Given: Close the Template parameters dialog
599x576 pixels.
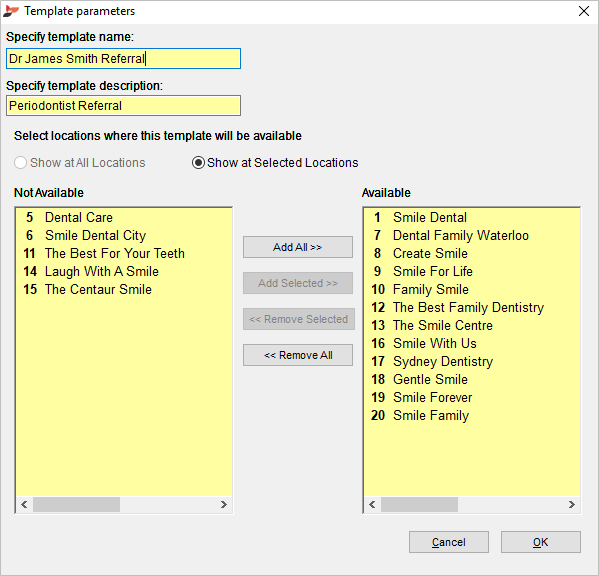Looking at the screenshot, I should tap(584, 11).
